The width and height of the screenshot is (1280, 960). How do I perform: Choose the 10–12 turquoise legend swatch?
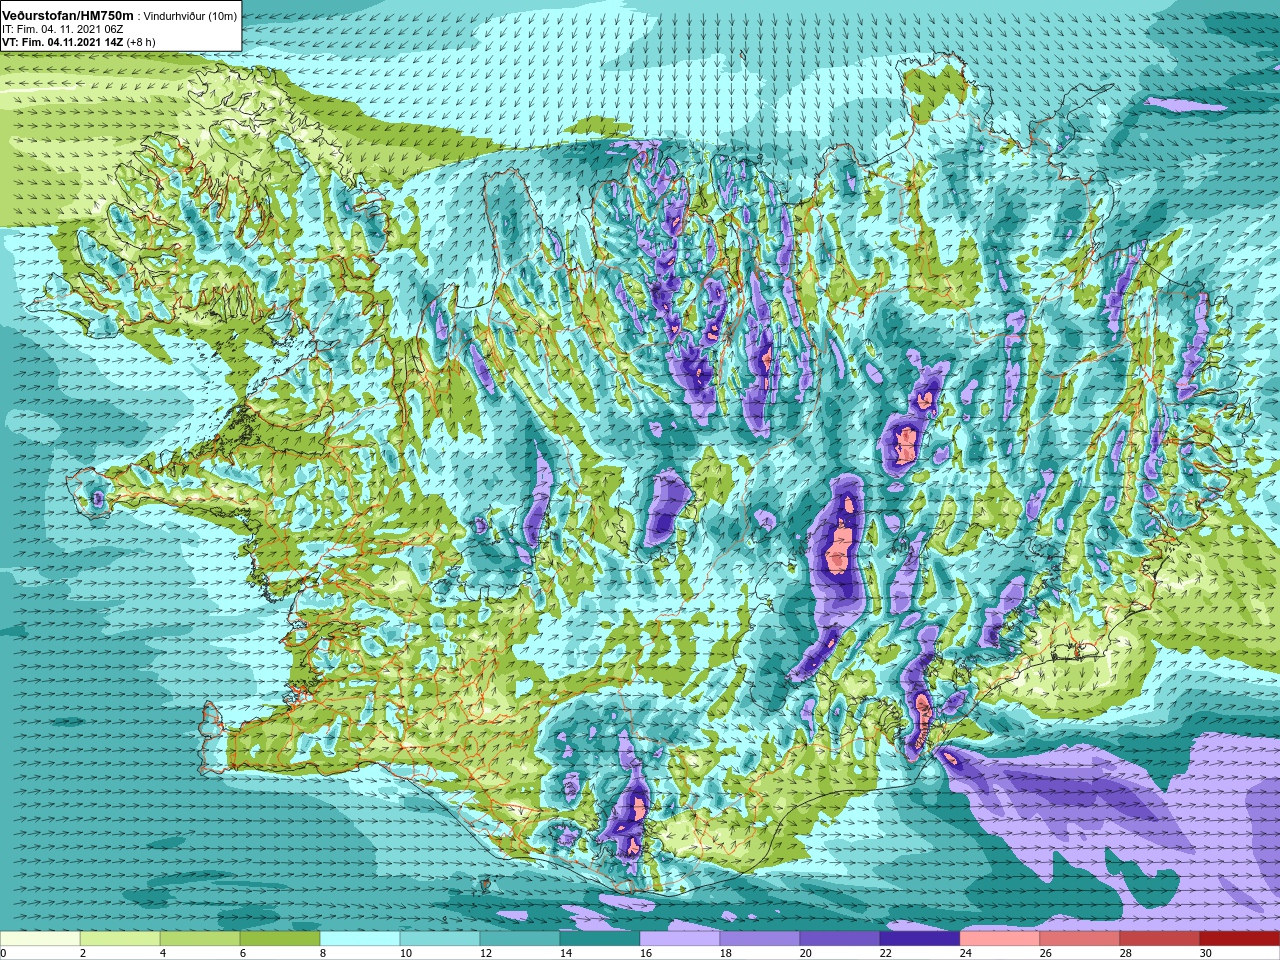click(x=440, y=939)
